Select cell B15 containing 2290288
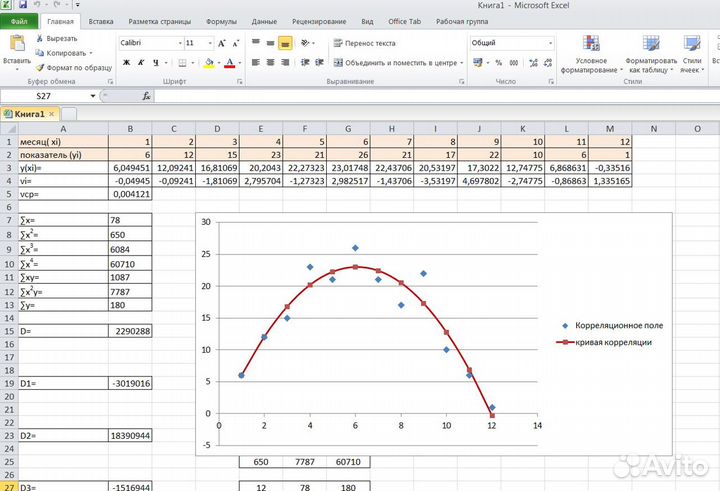Viewport: 720px width, 491px height. click(130, 331)
